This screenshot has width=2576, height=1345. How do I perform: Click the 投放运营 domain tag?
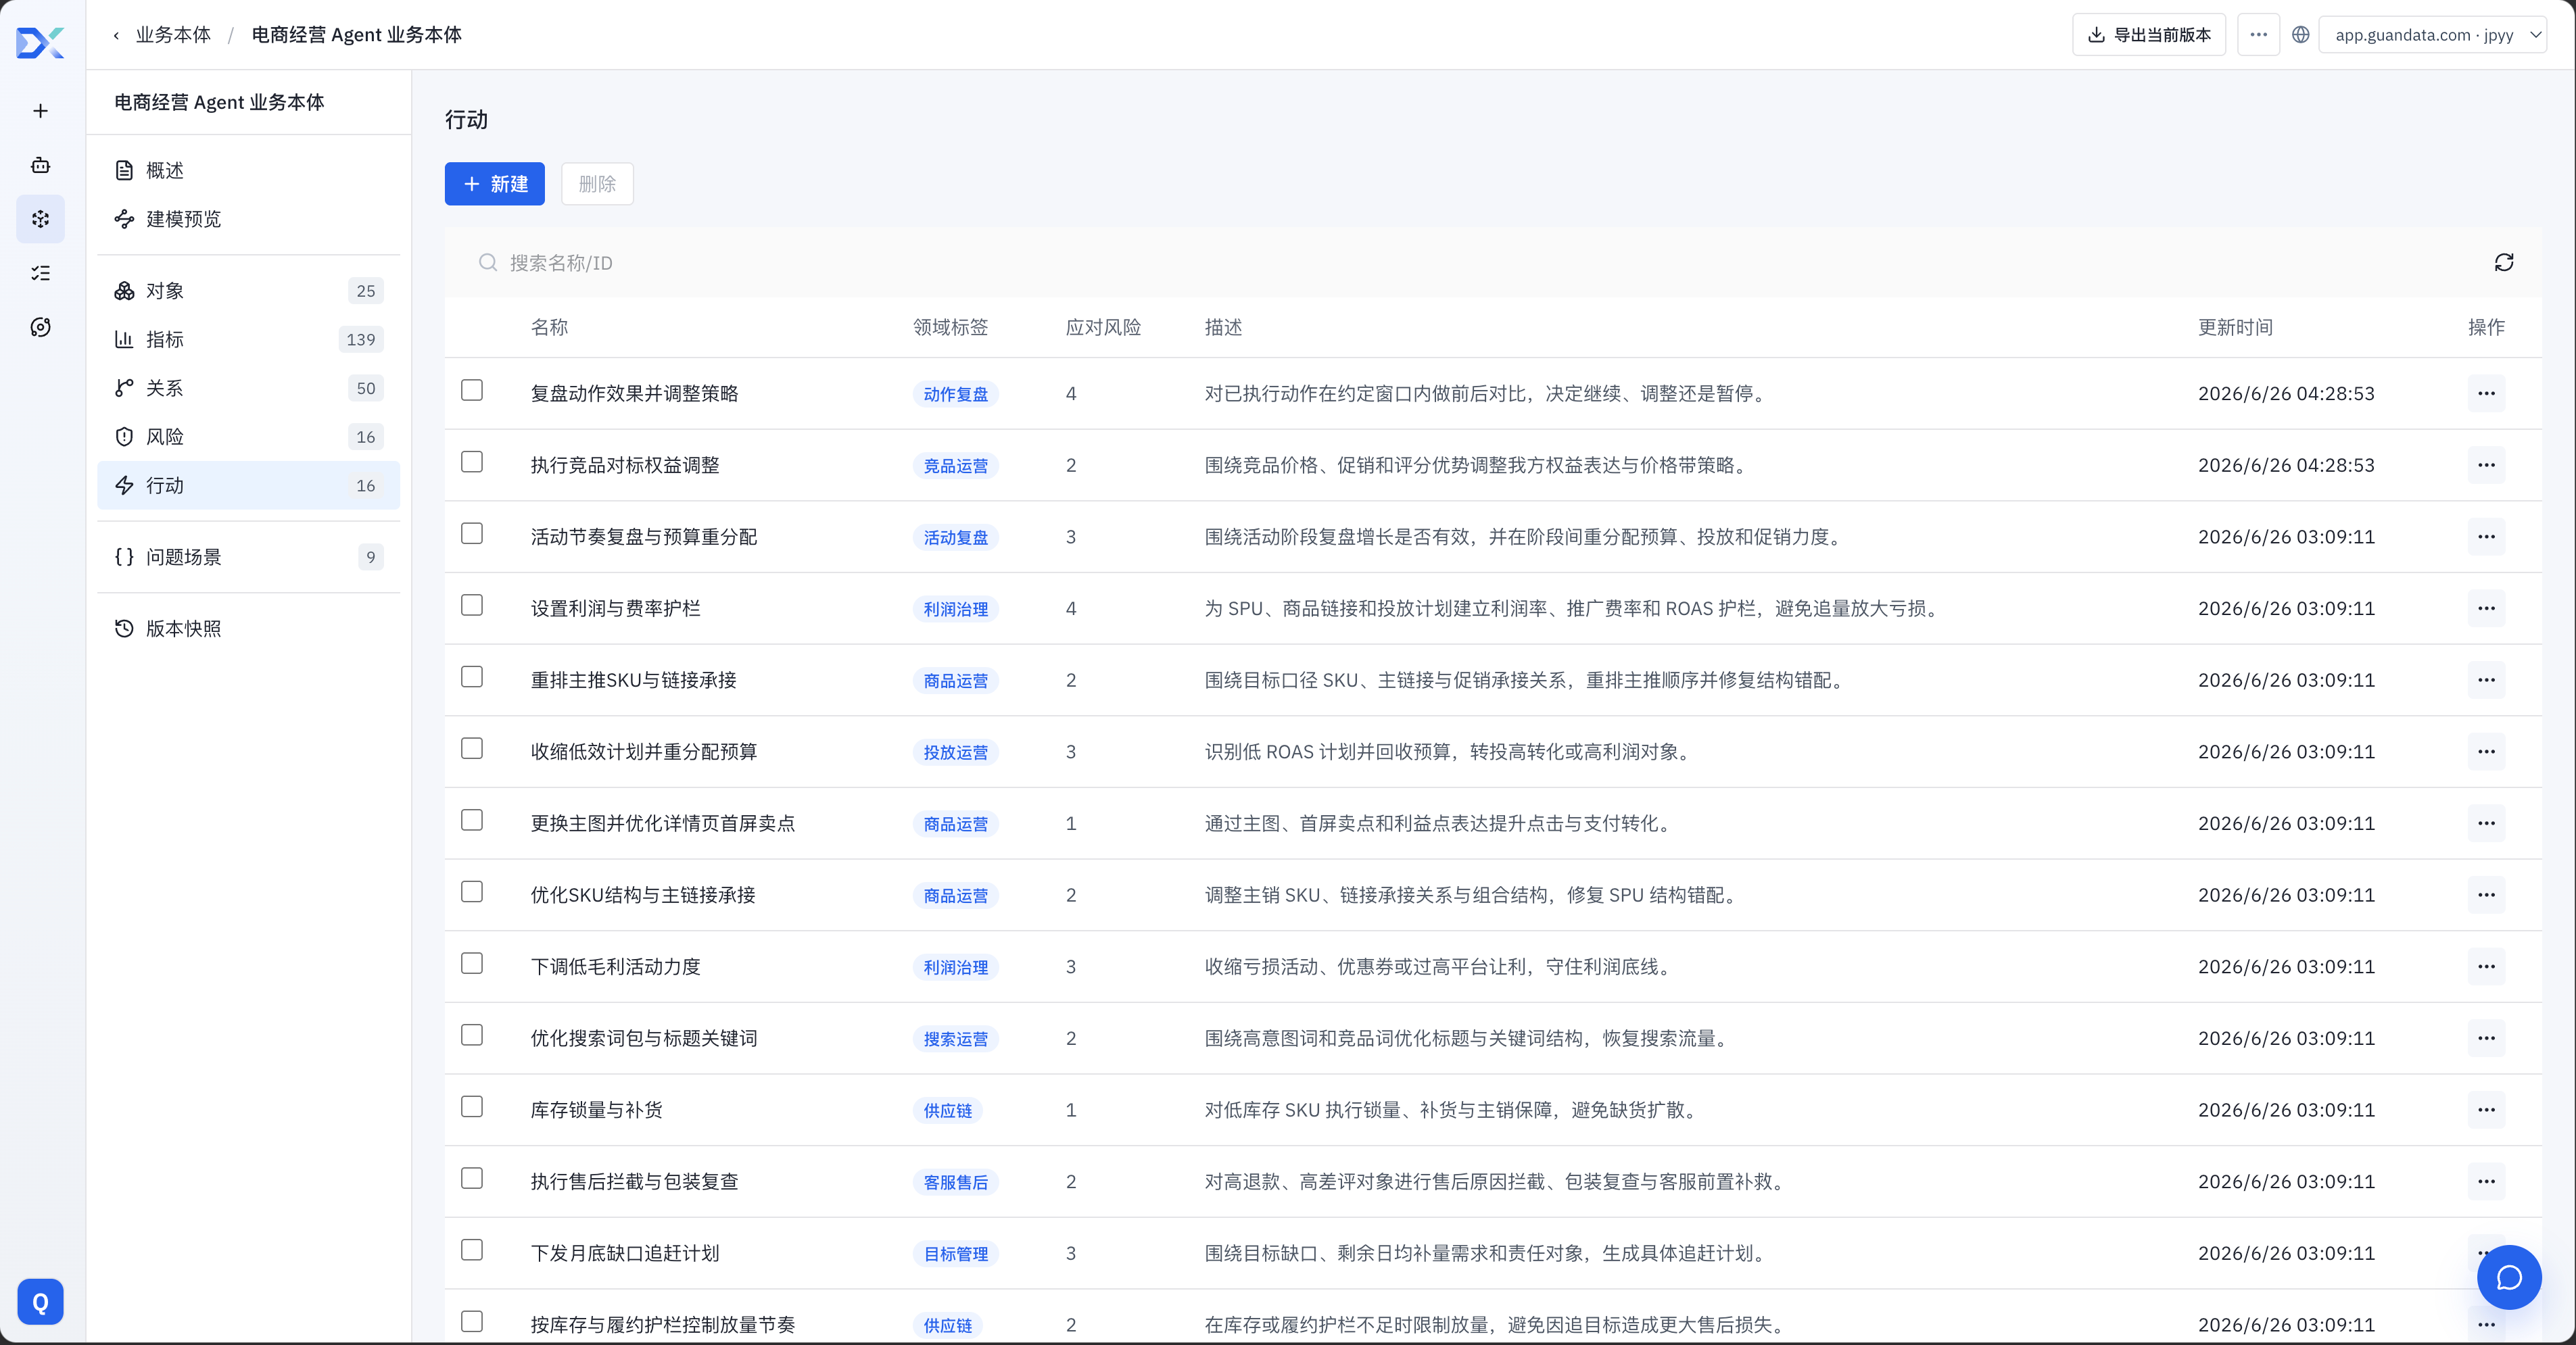pos(955,753)
